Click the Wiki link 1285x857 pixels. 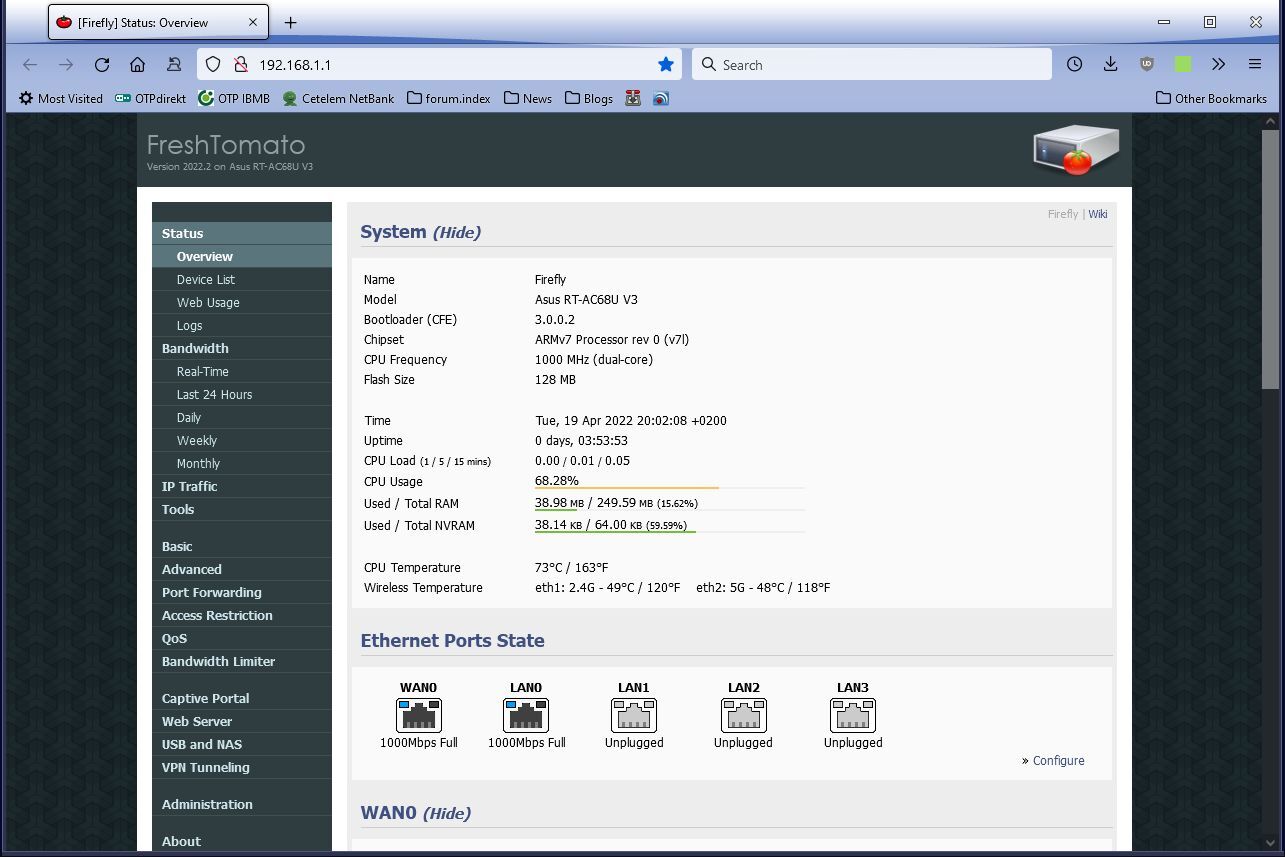1098,214
